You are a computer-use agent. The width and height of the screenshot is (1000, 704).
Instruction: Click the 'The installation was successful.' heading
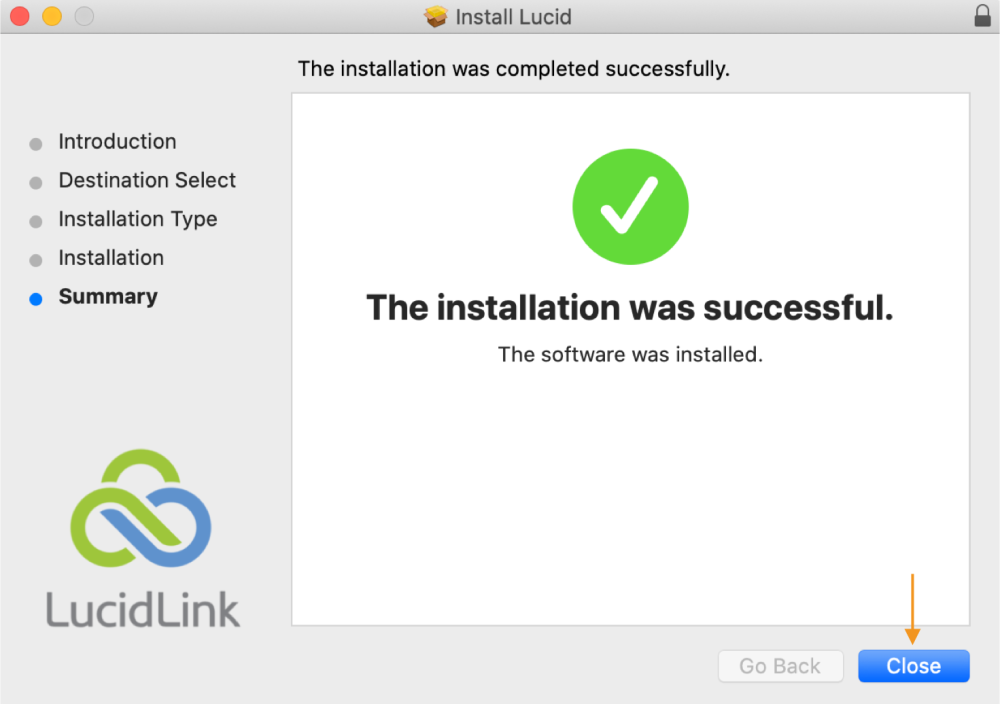pos(630,307)
